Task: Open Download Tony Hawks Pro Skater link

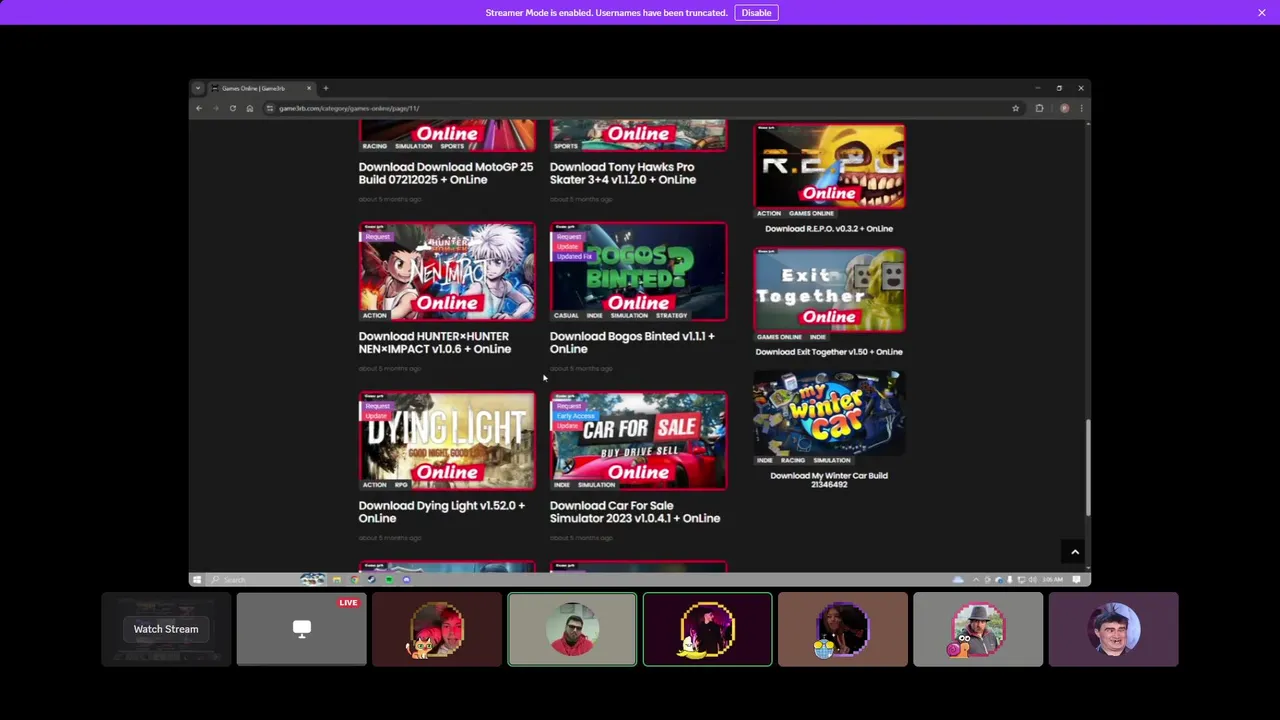Action: pyautogui.click(x=622, y=173)
